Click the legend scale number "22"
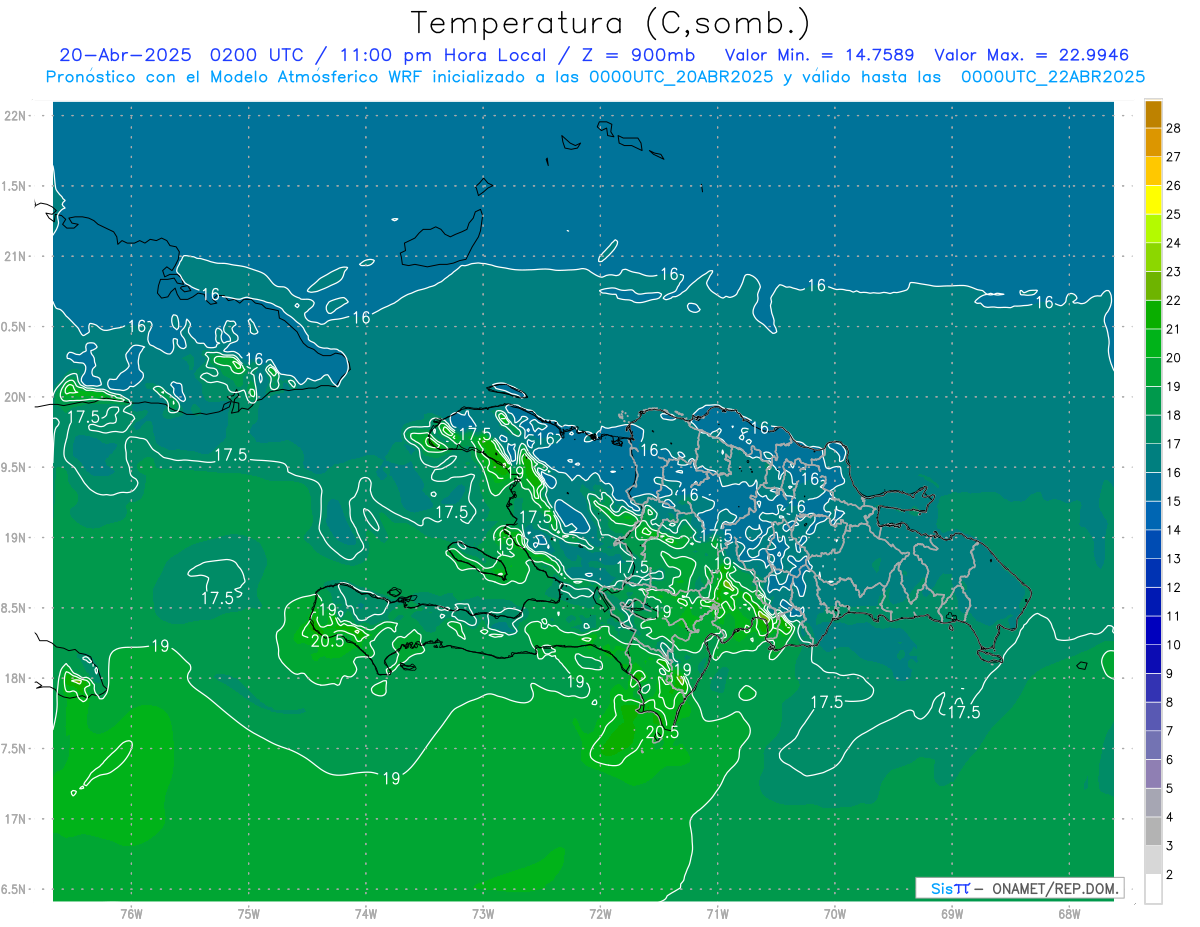Screen dimensions: 1200x927 tap(1173, 300)
